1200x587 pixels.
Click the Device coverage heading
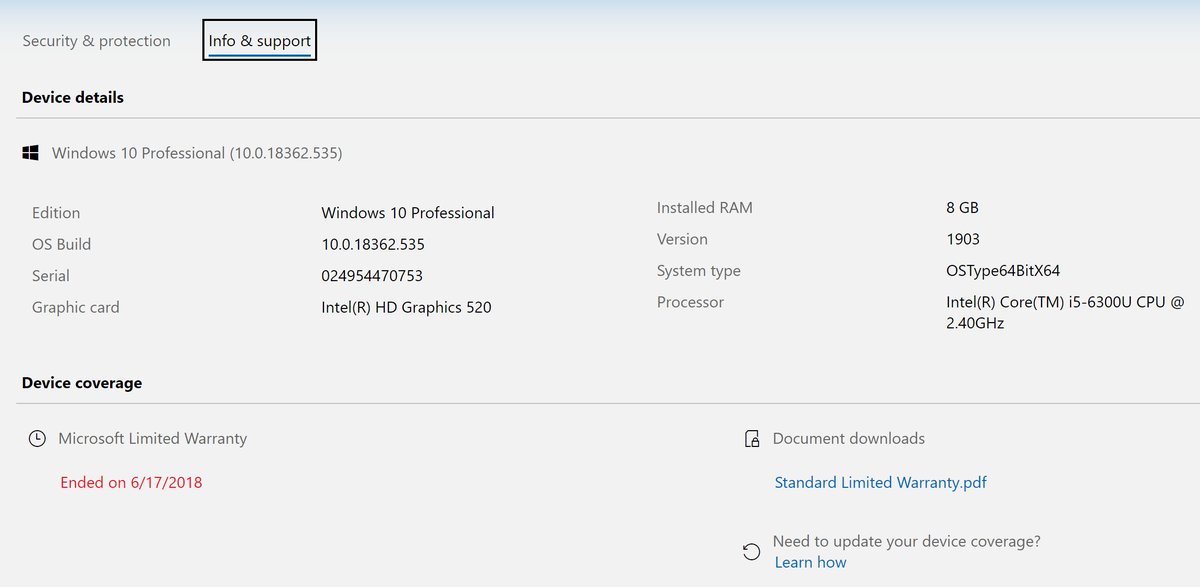[x=82, y=382]
